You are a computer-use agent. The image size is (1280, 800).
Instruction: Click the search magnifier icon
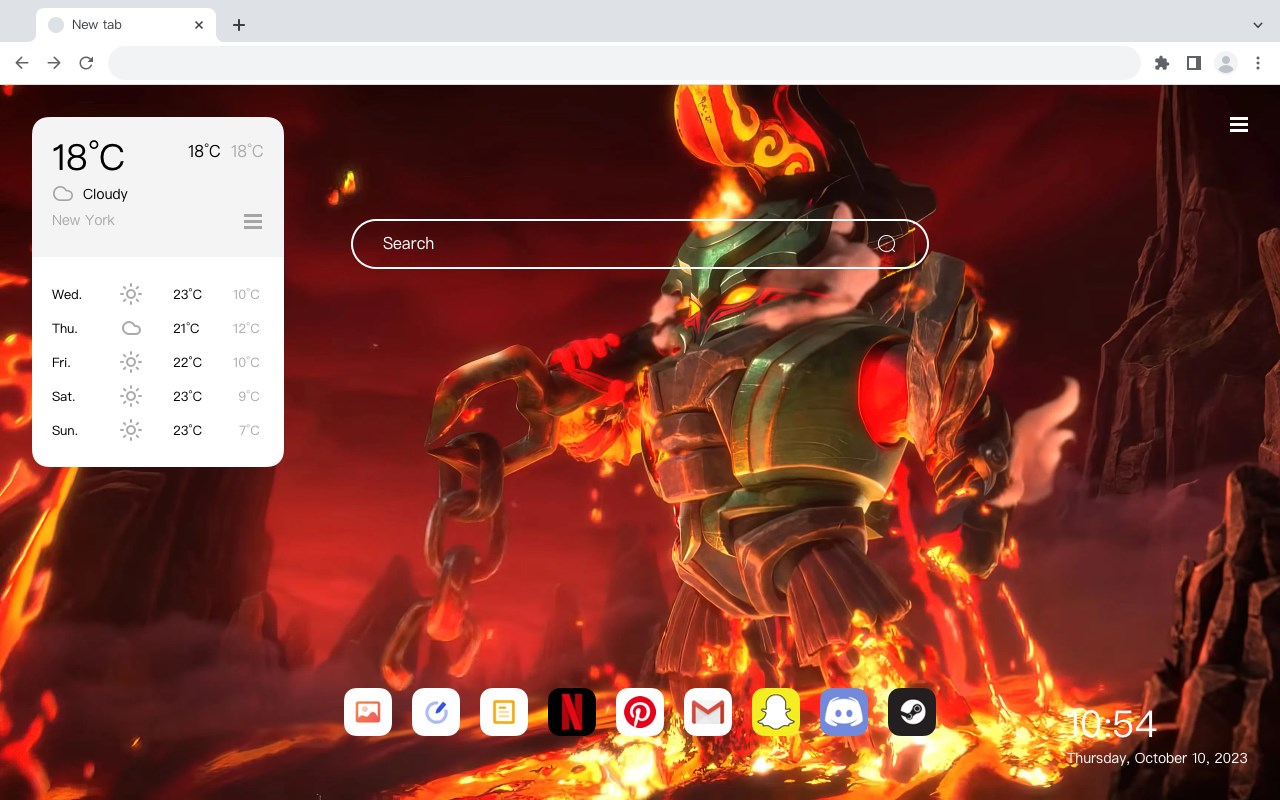pyautogui.click(x=886, y=244)
